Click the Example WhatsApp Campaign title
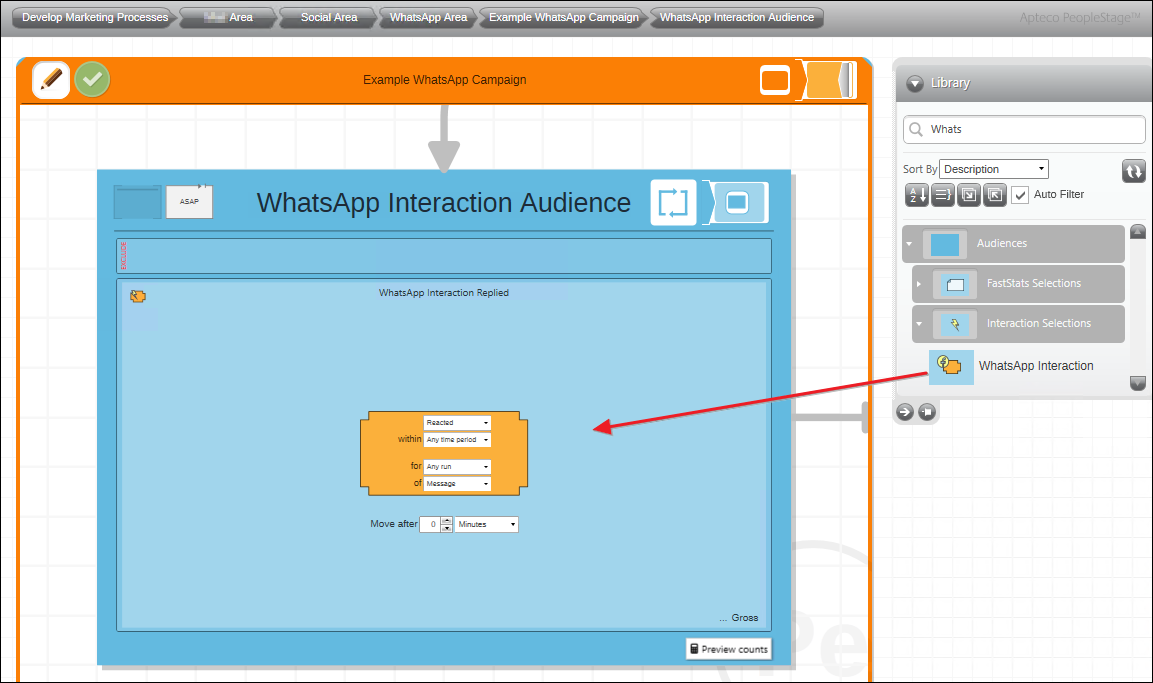This screenshot has width=1153, height=683. [x=444, y=79]
